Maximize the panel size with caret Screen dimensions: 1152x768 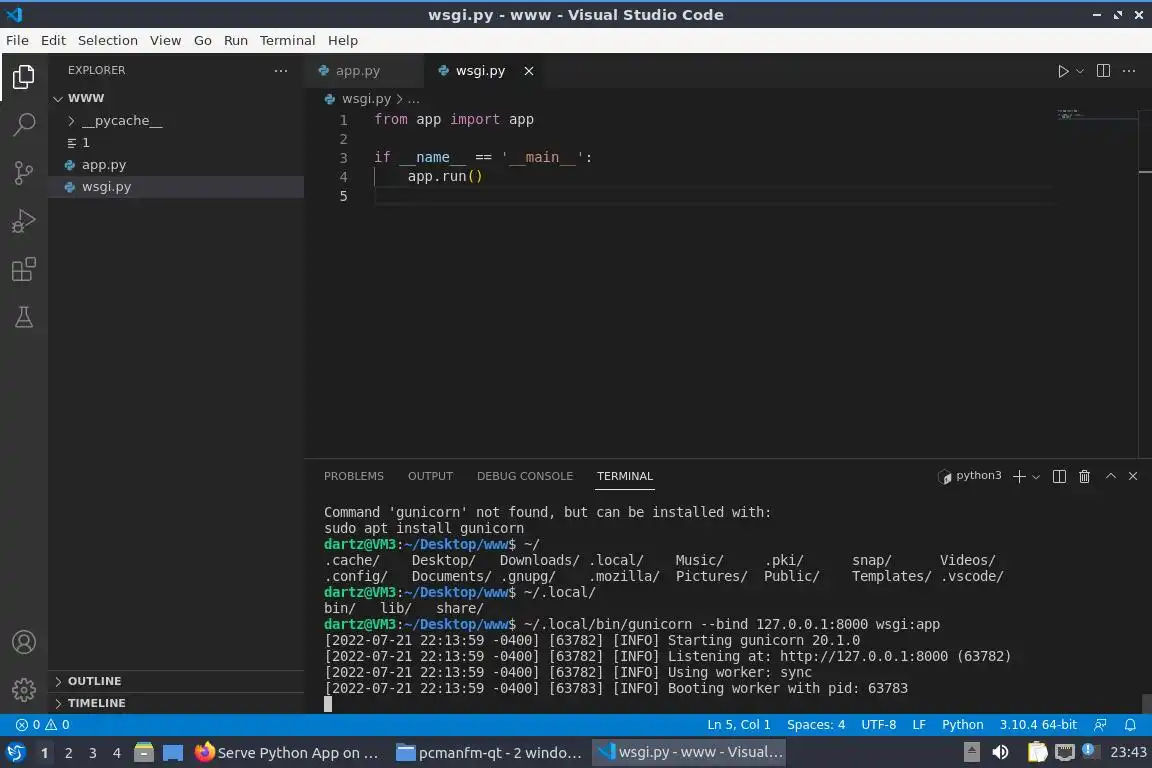[x=1110, y=476]
